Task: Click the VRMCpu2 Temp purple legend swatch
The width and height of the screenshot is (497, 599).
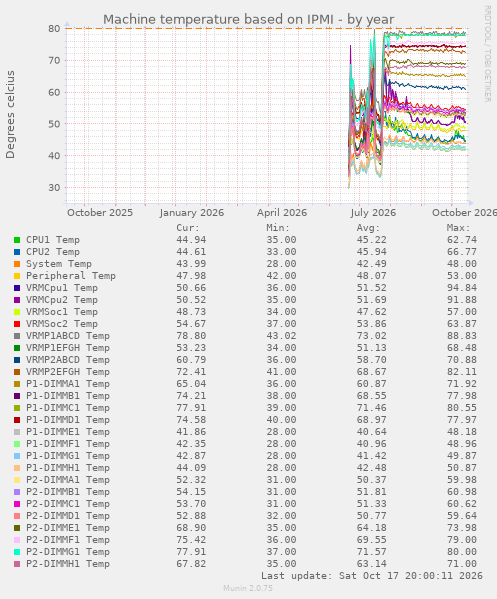Action: click(x=17, y=300)
